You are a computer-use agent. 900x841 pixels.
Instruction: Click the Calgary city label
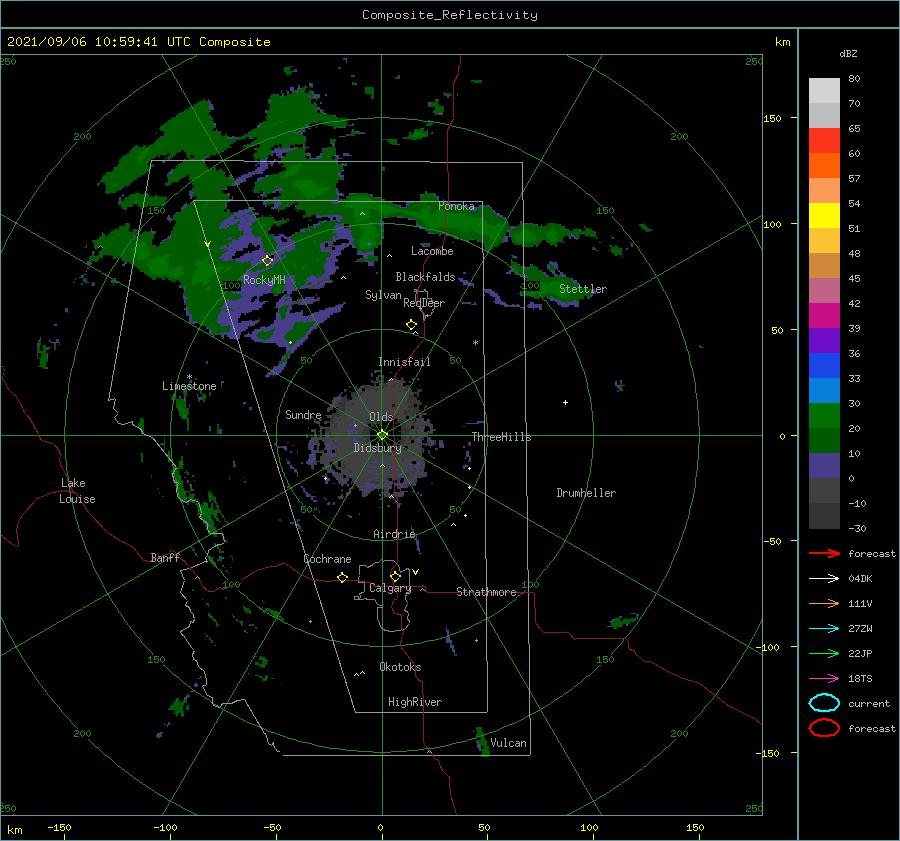tap(390, 588)
